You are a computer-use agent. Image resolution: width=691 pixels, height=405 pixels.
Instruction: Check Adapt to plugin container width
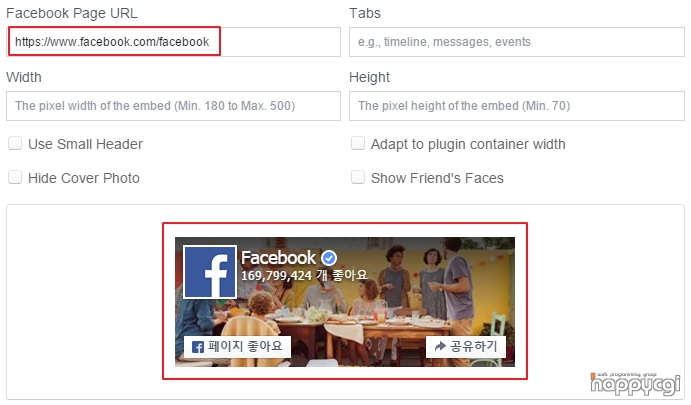coord(358,144)
